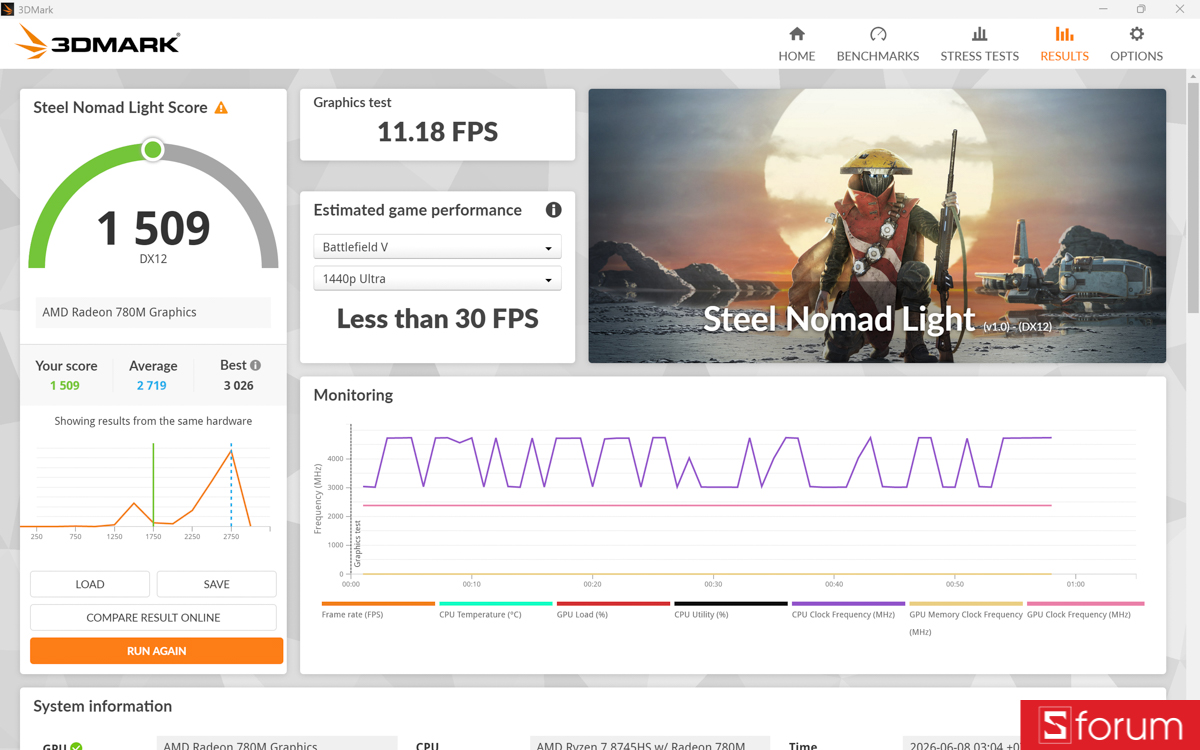Click your score value 1 509
Viewport: 1200px width, 750px height.
click(x=64, y=385)
